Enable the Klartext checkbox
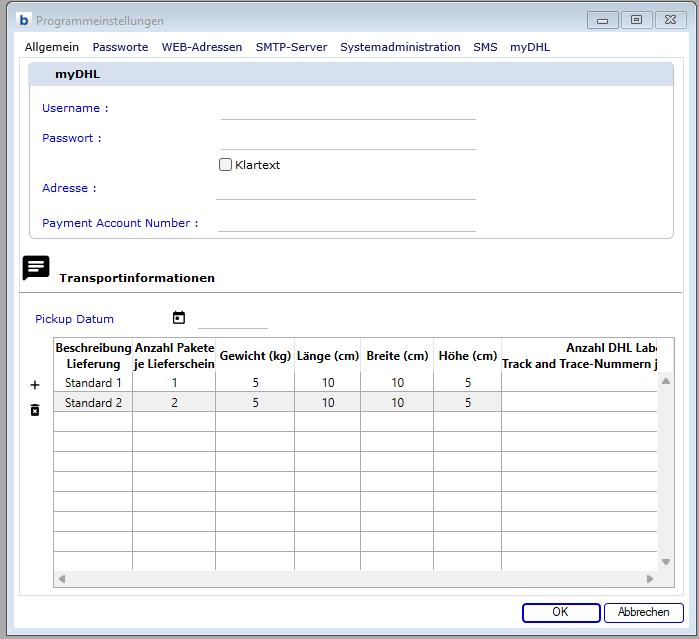Image resolution: width=699 pixels, height=639 pixels. 225,165
